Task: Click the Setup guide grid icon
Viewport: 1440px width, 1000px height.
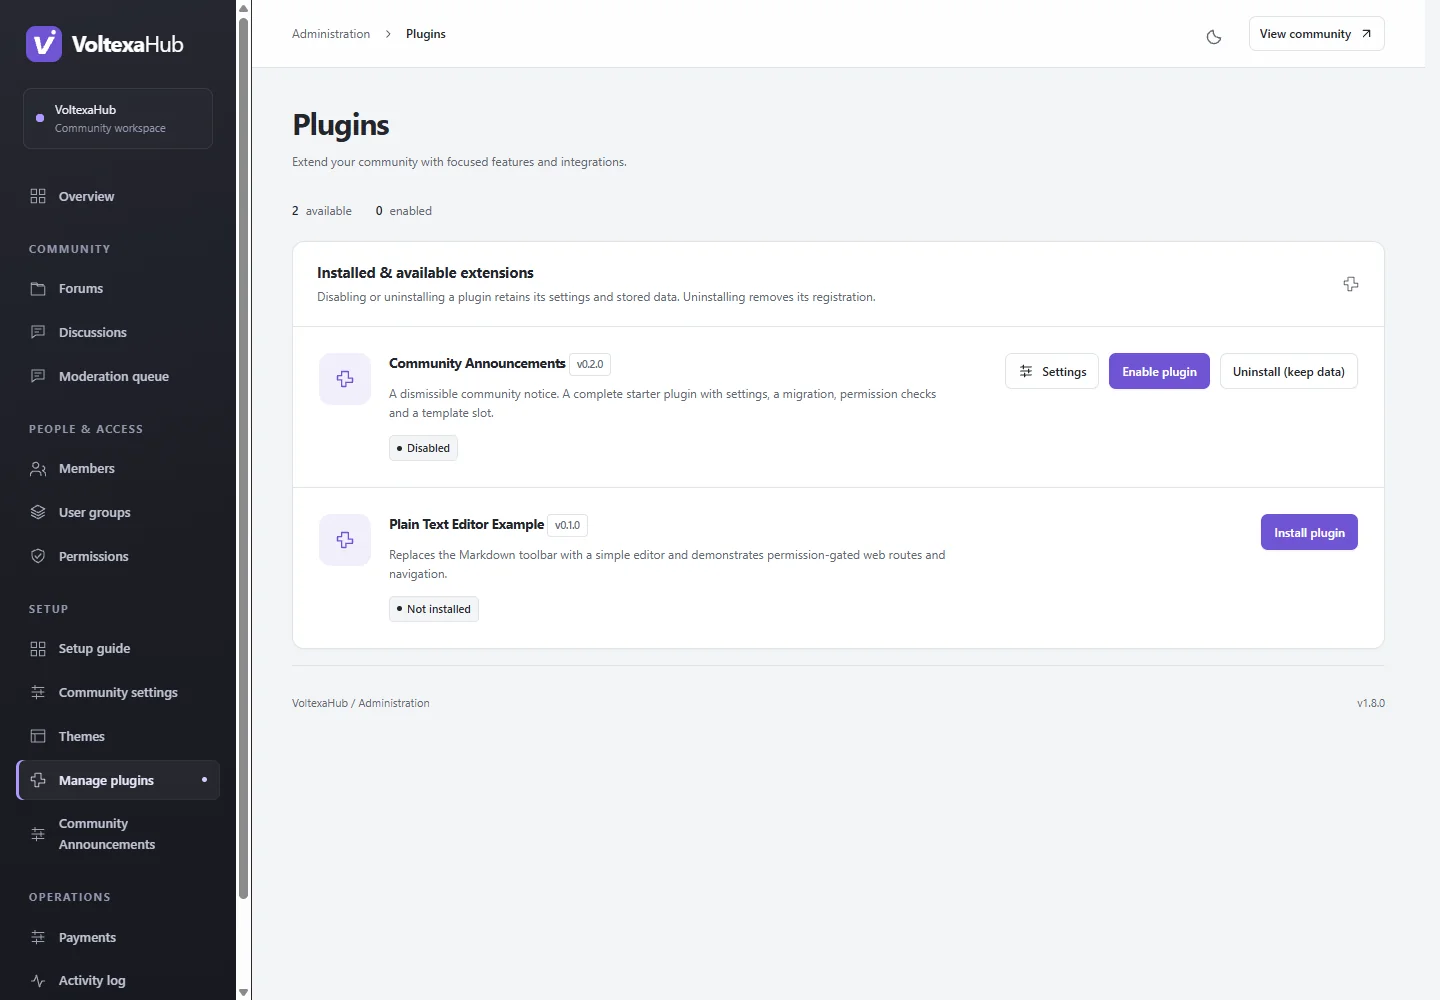Action: [38, 648]
